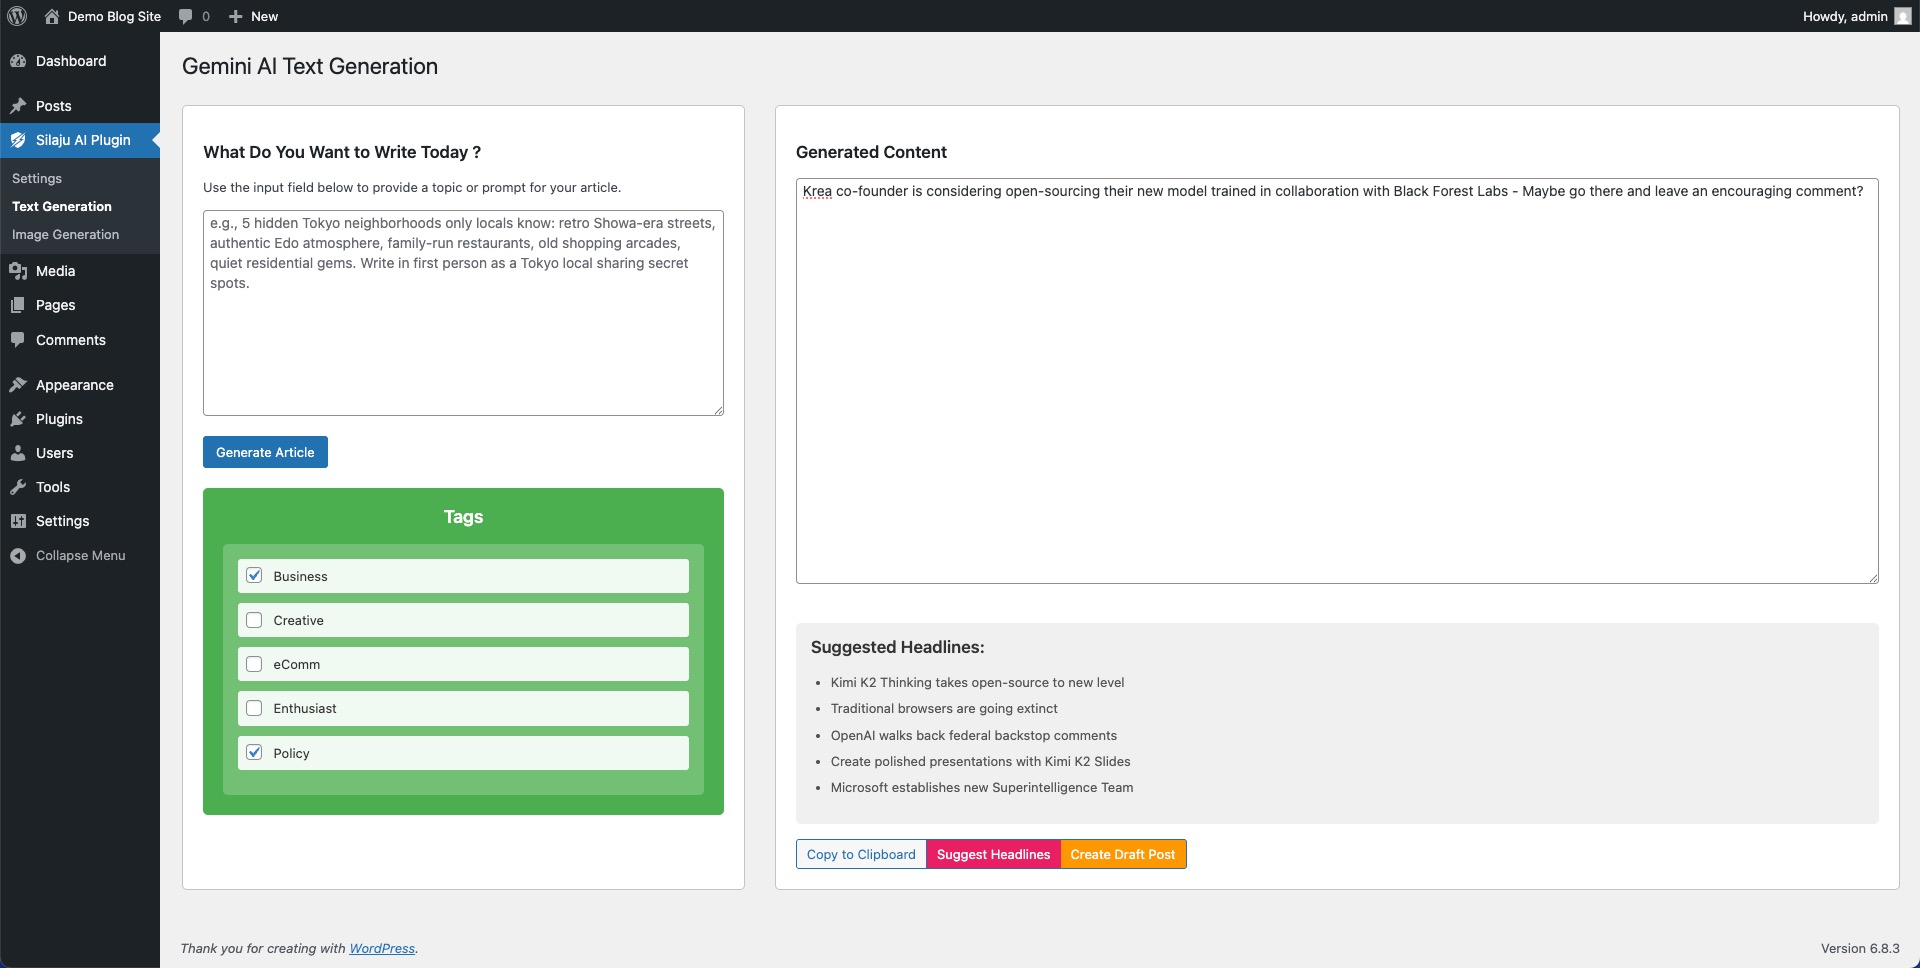This screenshot has width=1920, height=968.
Task: Grab the Generated Content resize handle
Action: [1873, 578]
